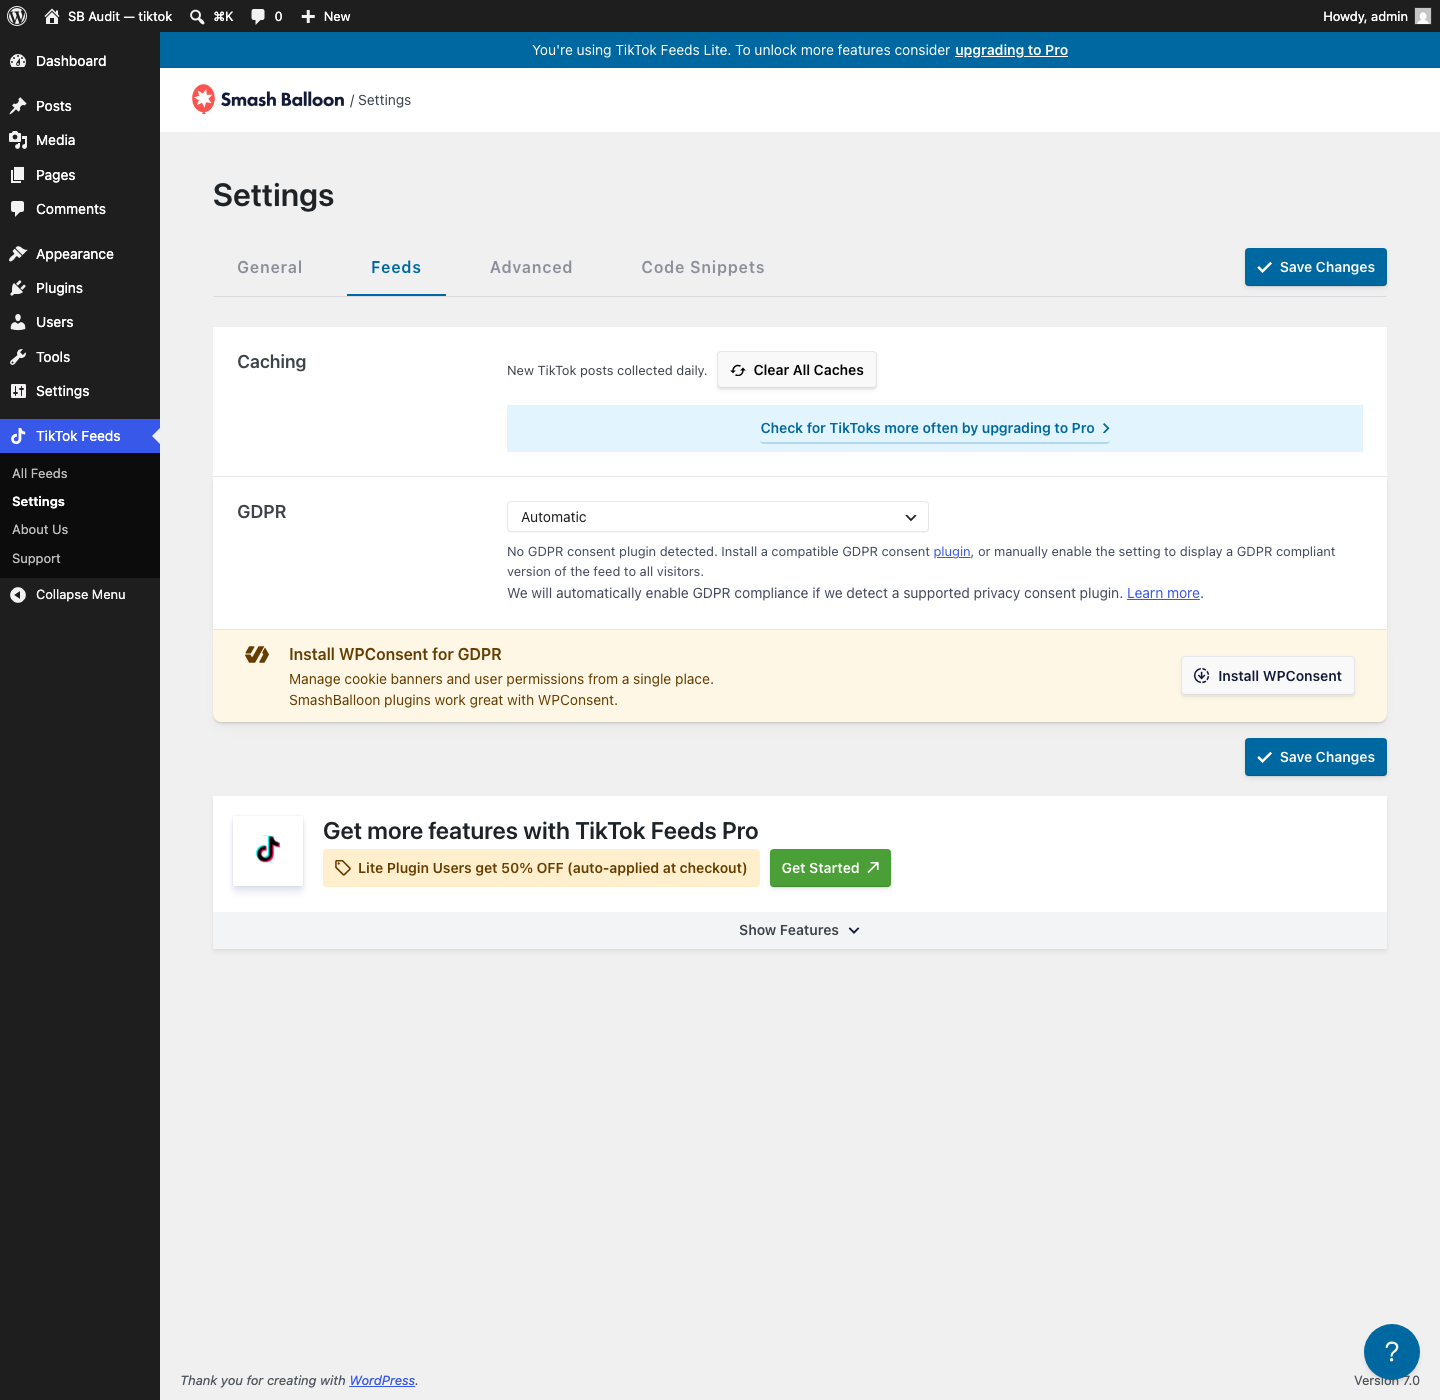
Task: Click the Posts pin icon
Action: [x=18, y=106]
